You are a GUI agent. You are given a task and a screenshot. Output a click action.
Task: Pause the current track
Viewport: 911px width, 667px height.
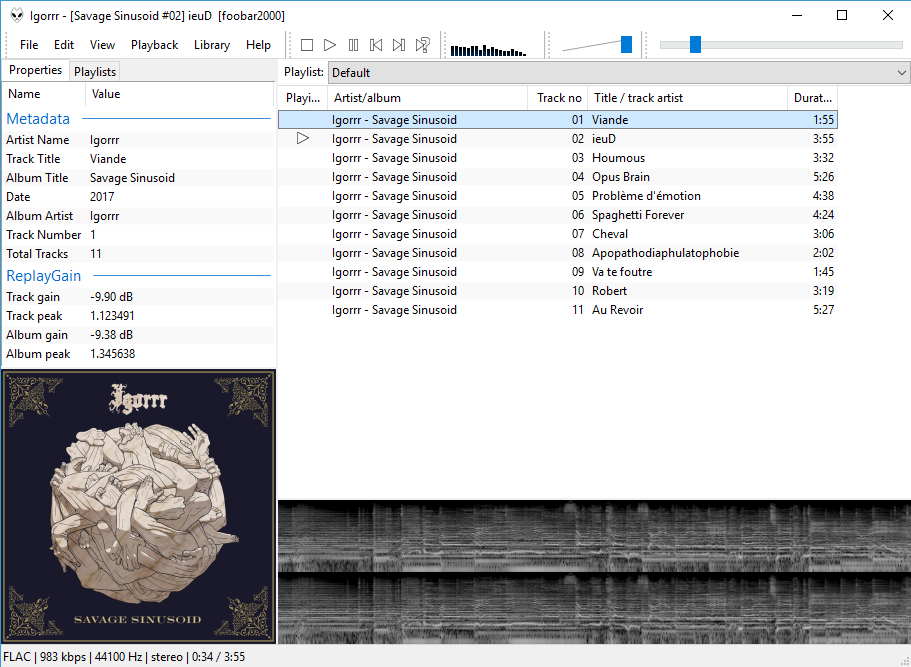(353, 45)
